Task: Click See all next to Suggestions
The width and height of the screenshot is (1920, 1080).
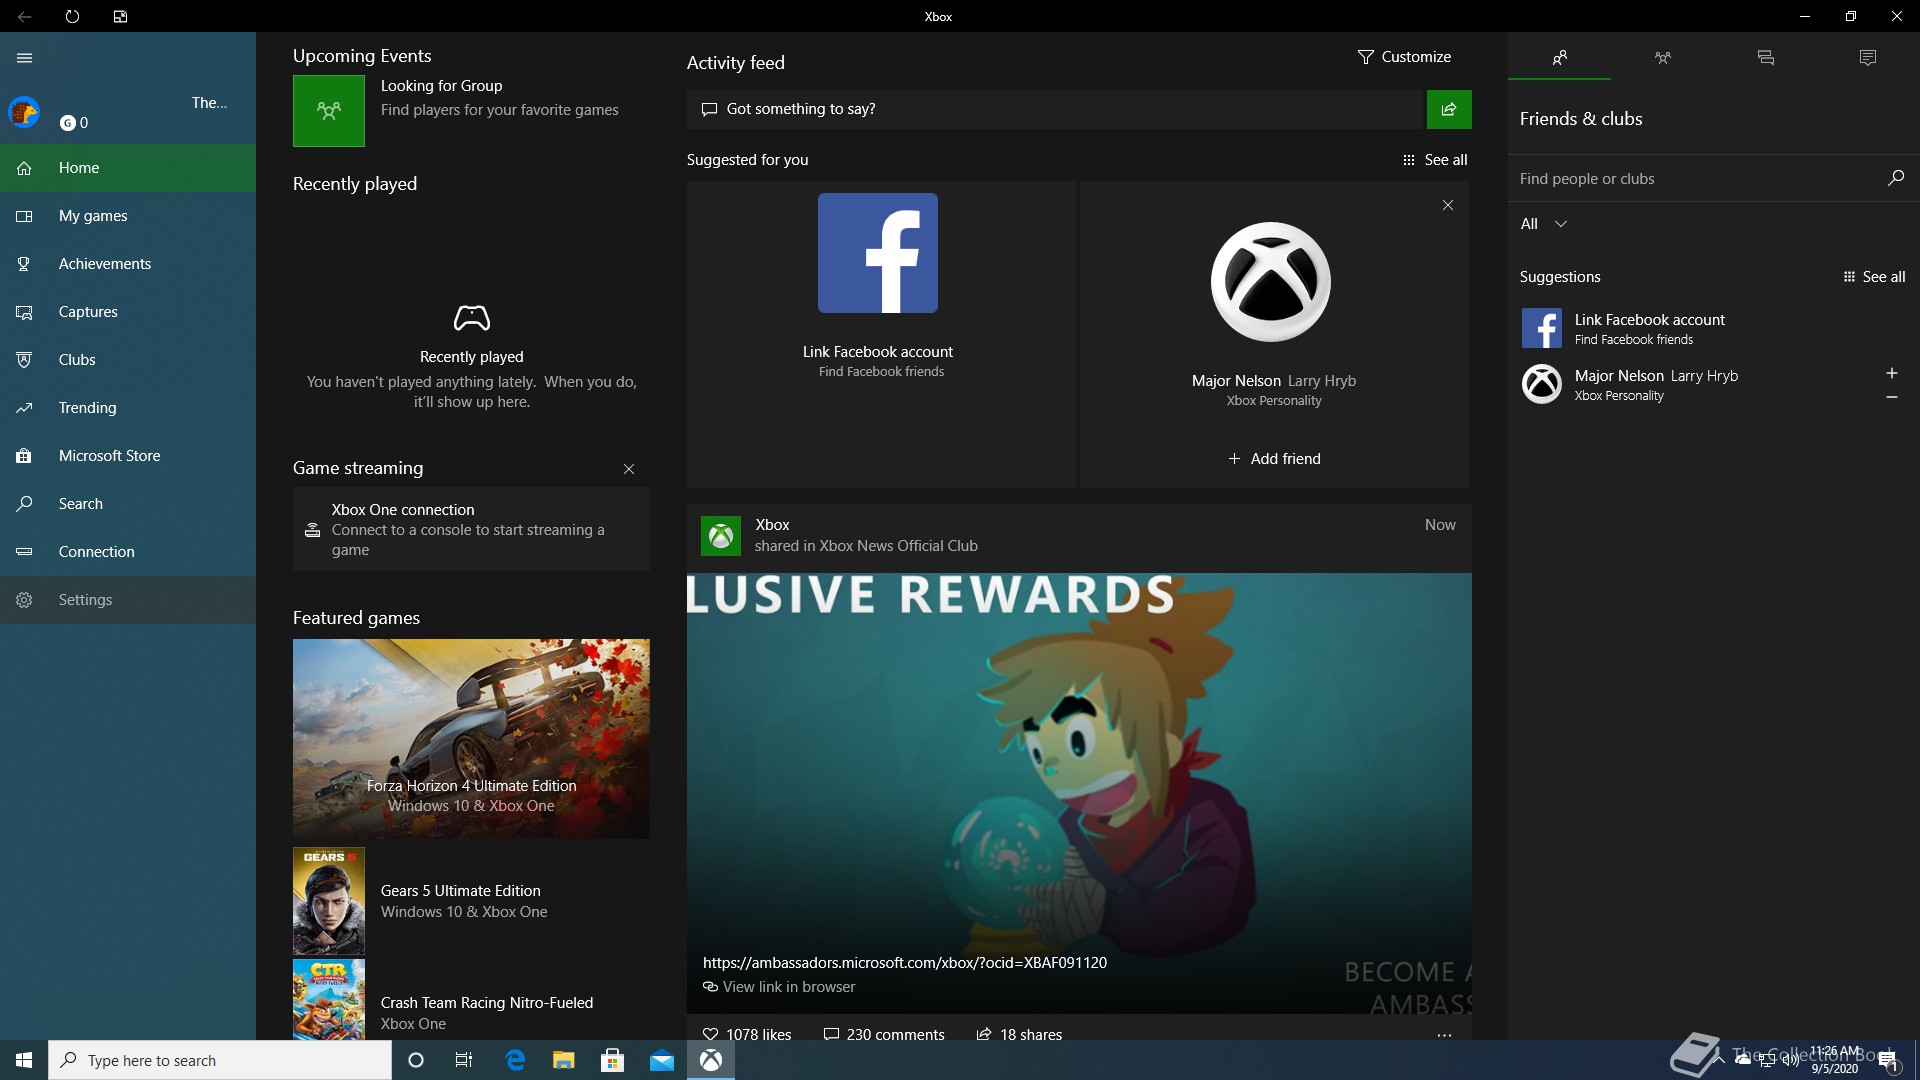Action: 1874,277
